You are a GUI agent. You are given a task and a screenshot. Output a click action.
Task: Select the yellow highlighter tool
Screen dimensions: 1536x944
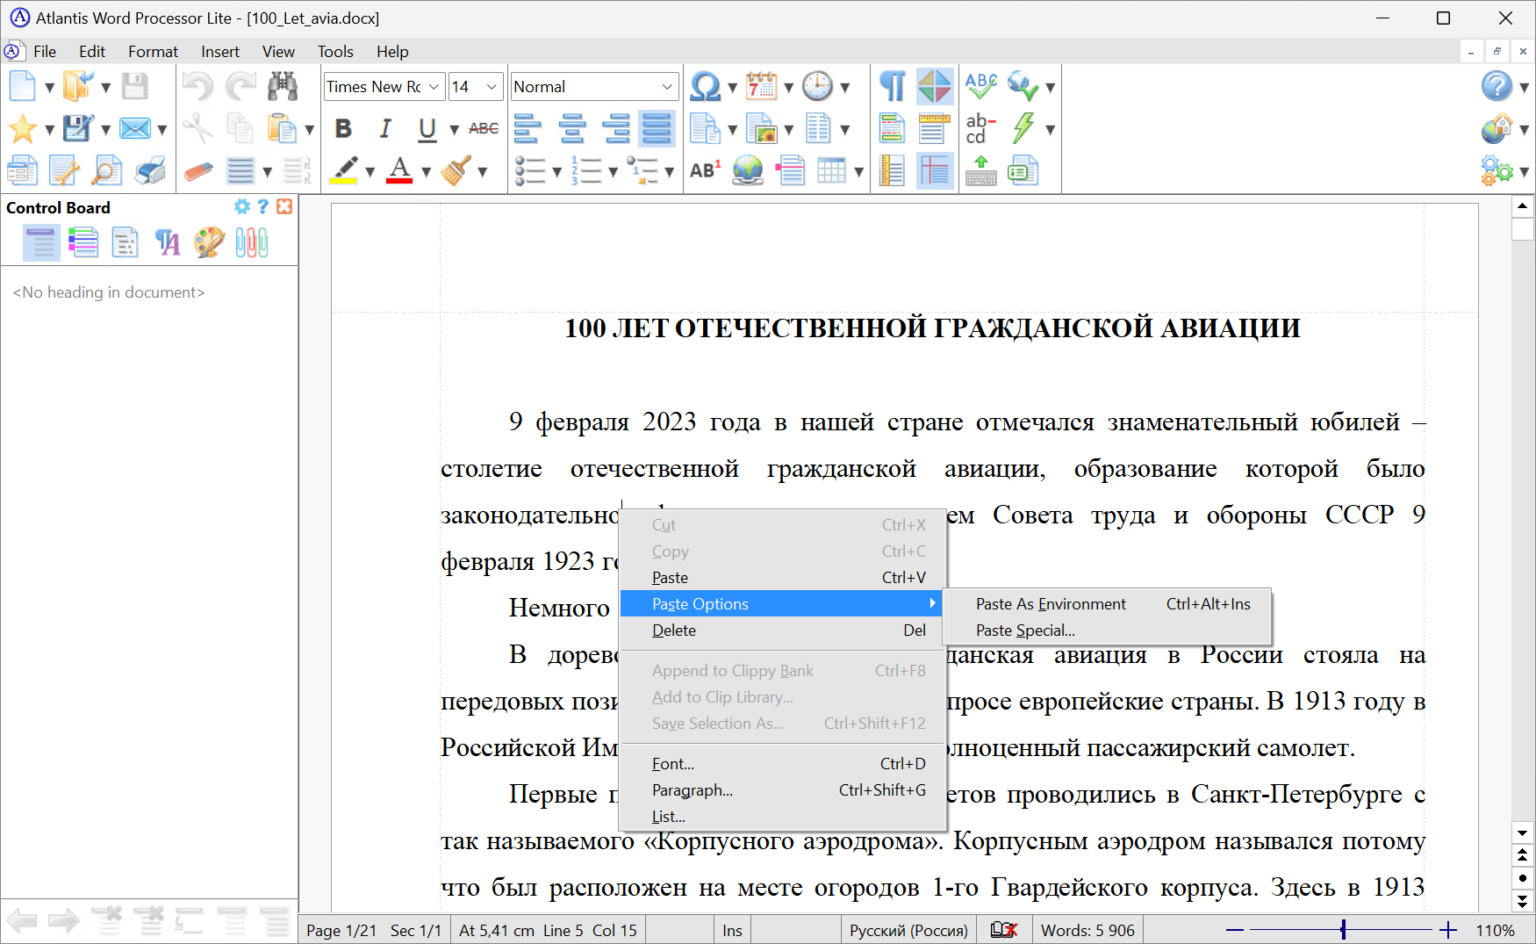click(x=341, y=170)
